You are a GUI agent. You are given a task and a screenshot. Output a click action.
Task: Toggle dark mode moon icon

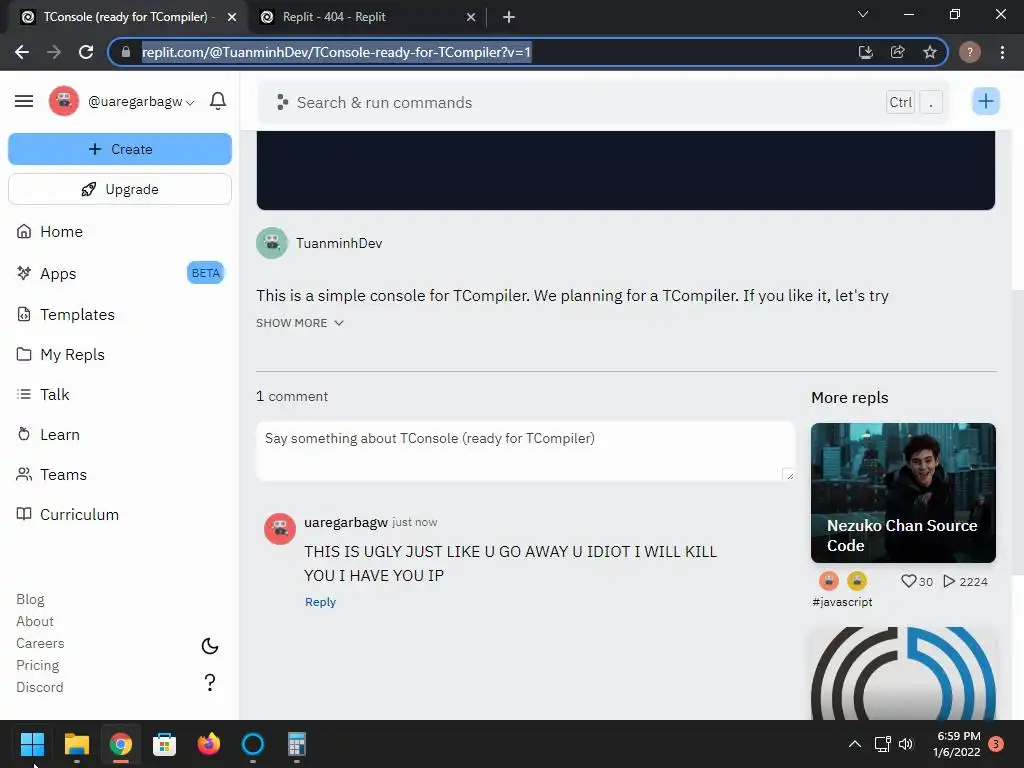point(210,646)
